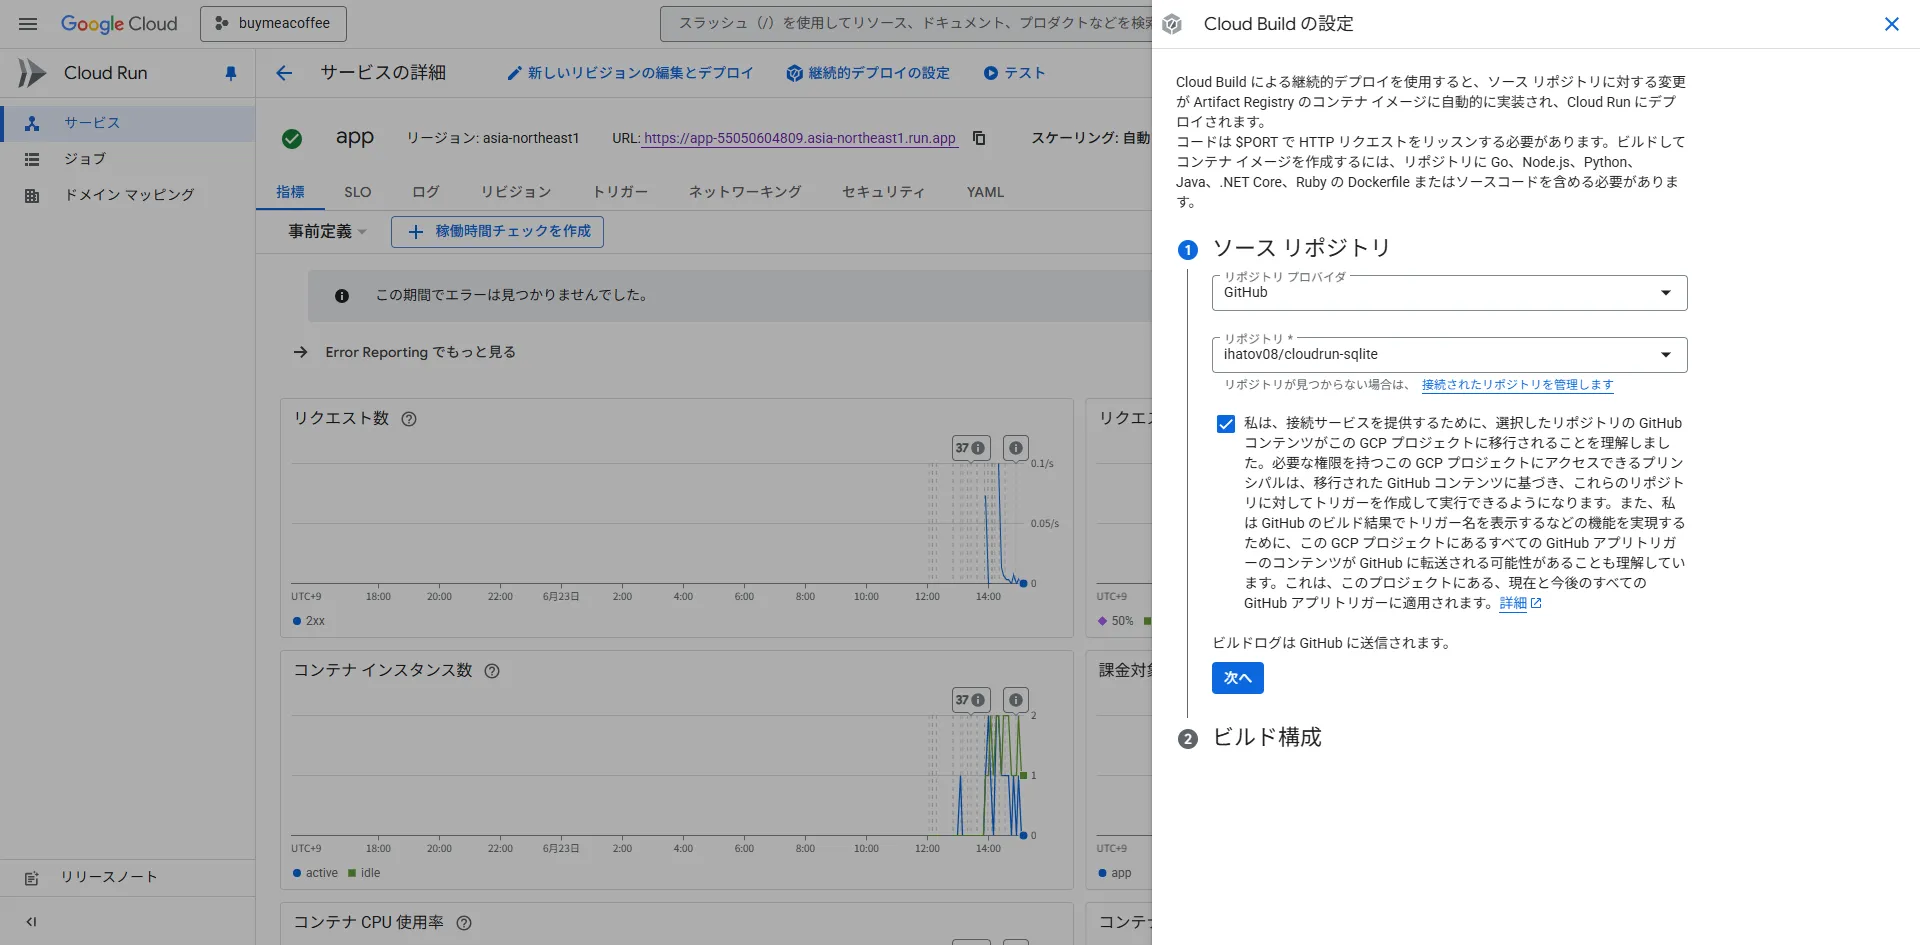
Task: Toggle the idle legend entry
Action: 364,873
